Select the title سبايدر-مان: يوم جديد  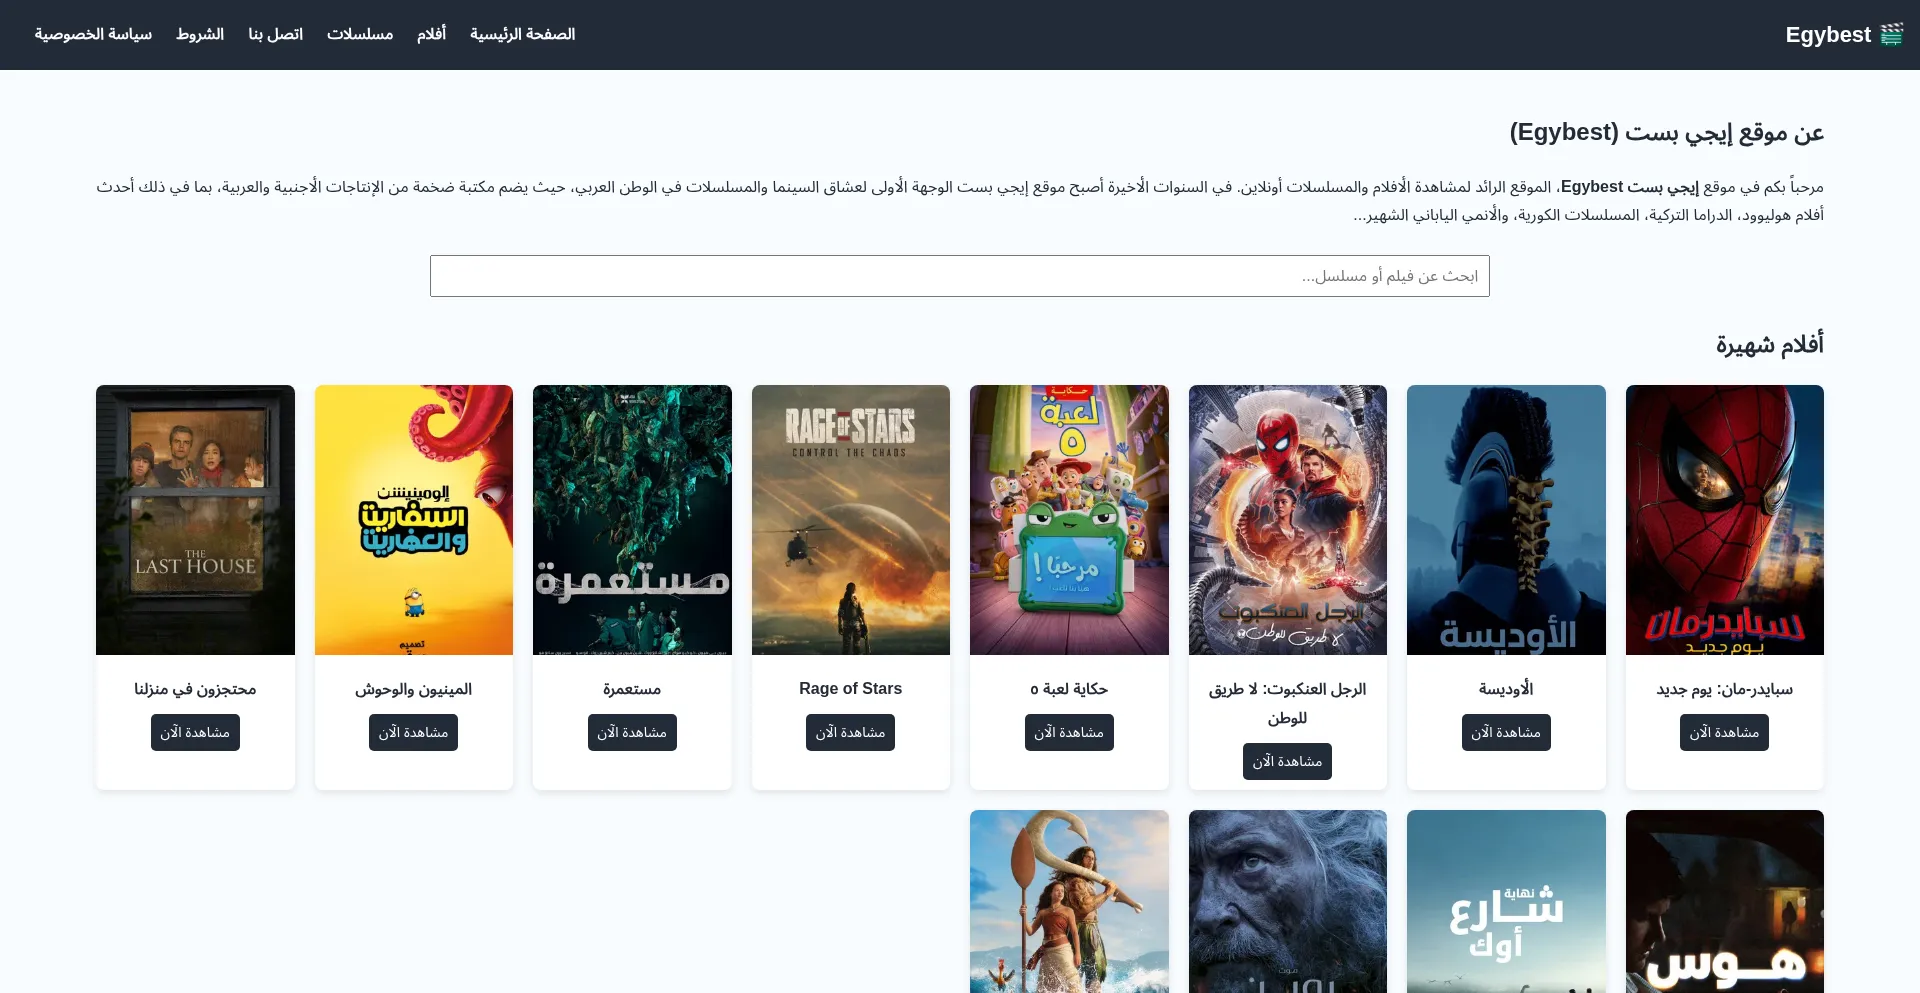coord(1725,689)
